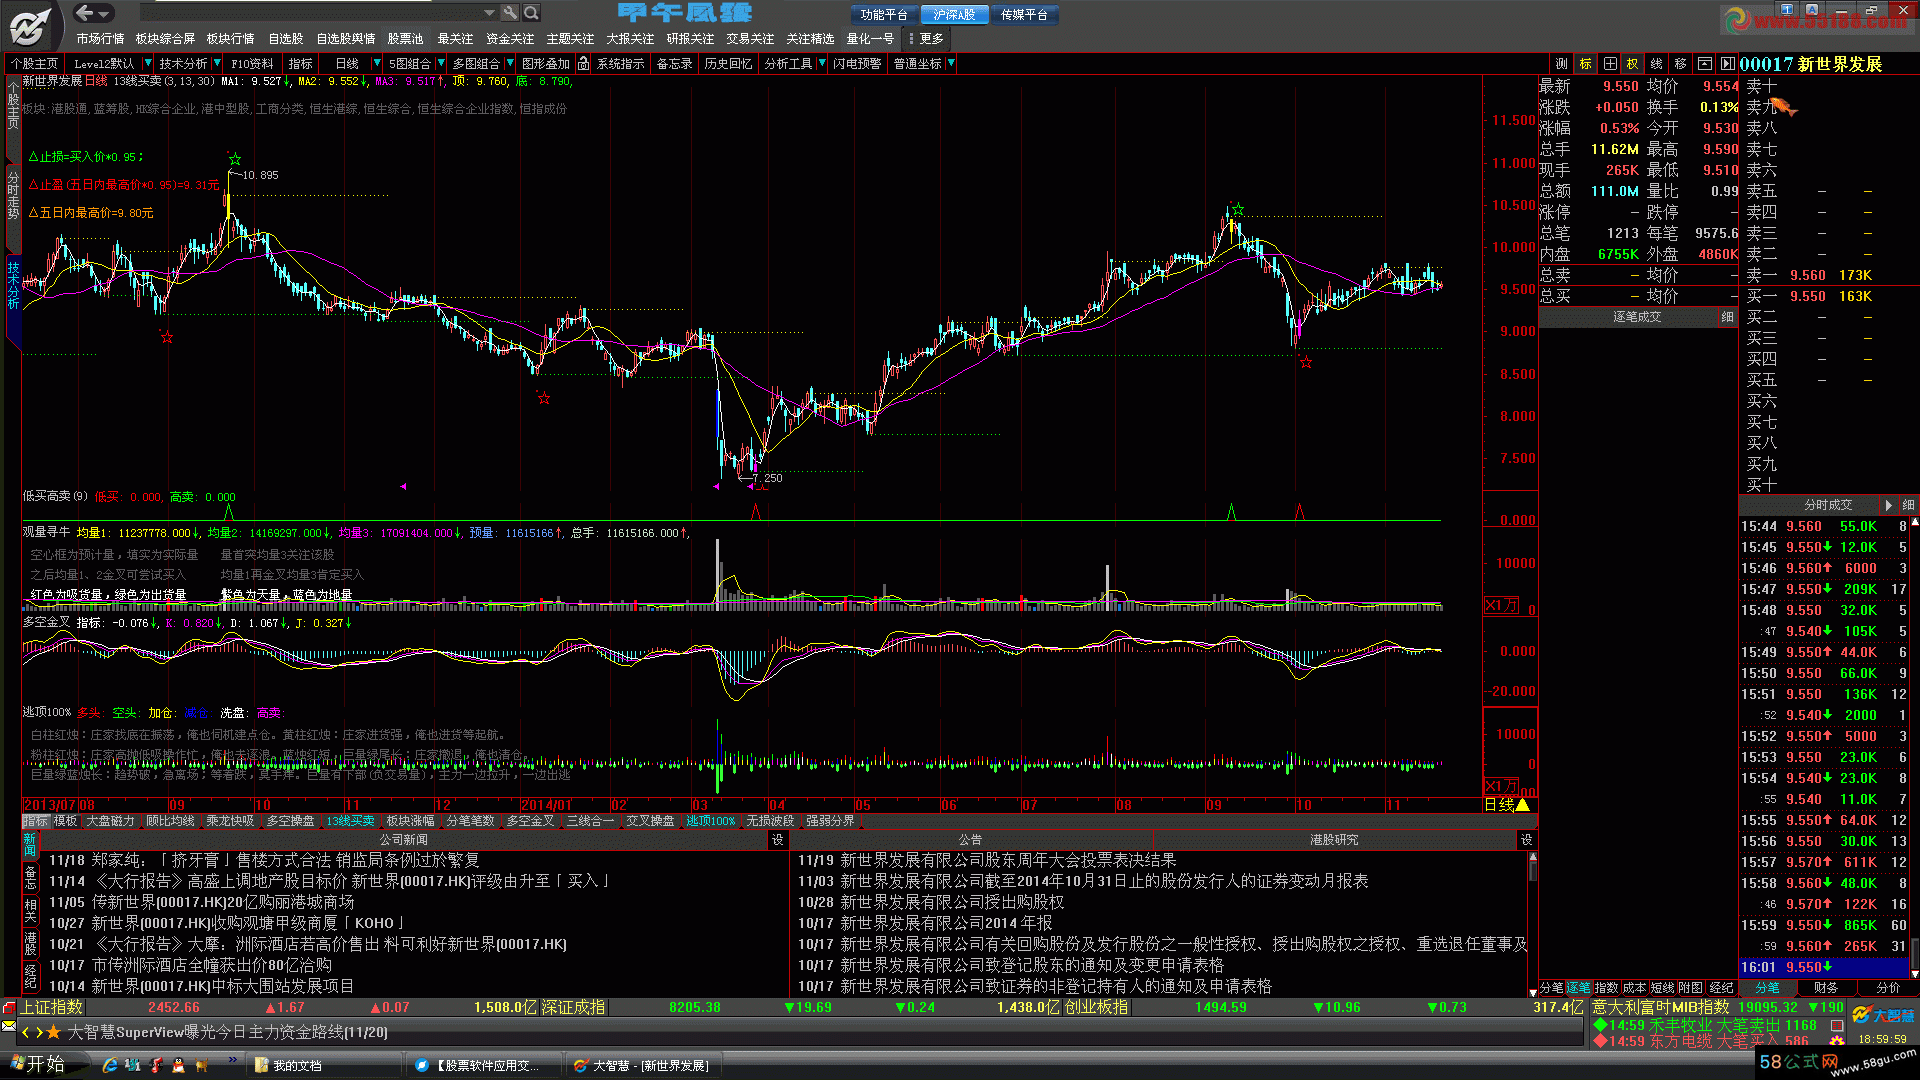Click the gear flower icon in alert ticker
Screen dimensions: 1920x1080
point(1837,1041)
